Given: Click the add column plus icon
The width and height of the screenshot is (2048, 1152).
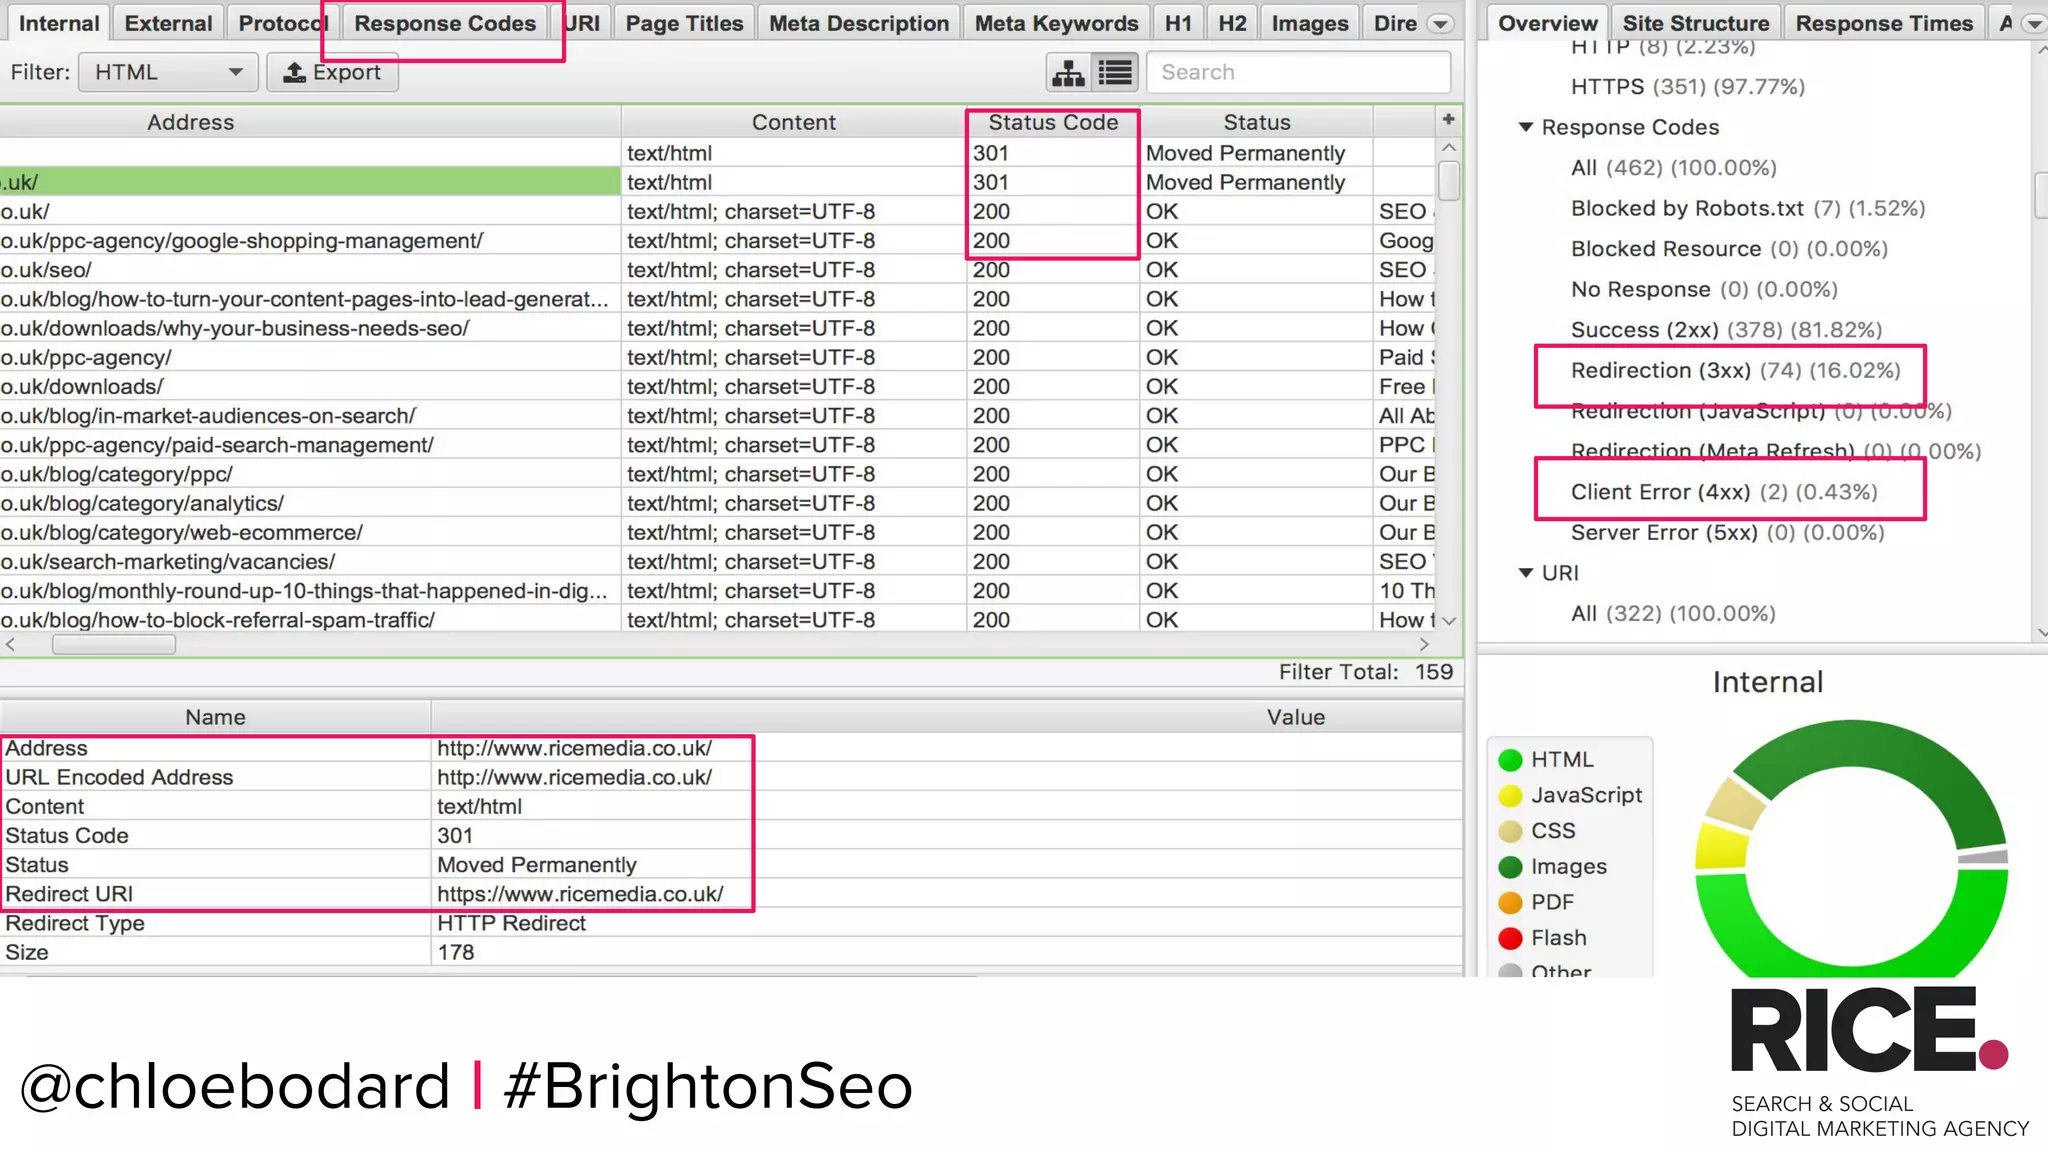Looking at the screenshot, I should point(1448,120).
